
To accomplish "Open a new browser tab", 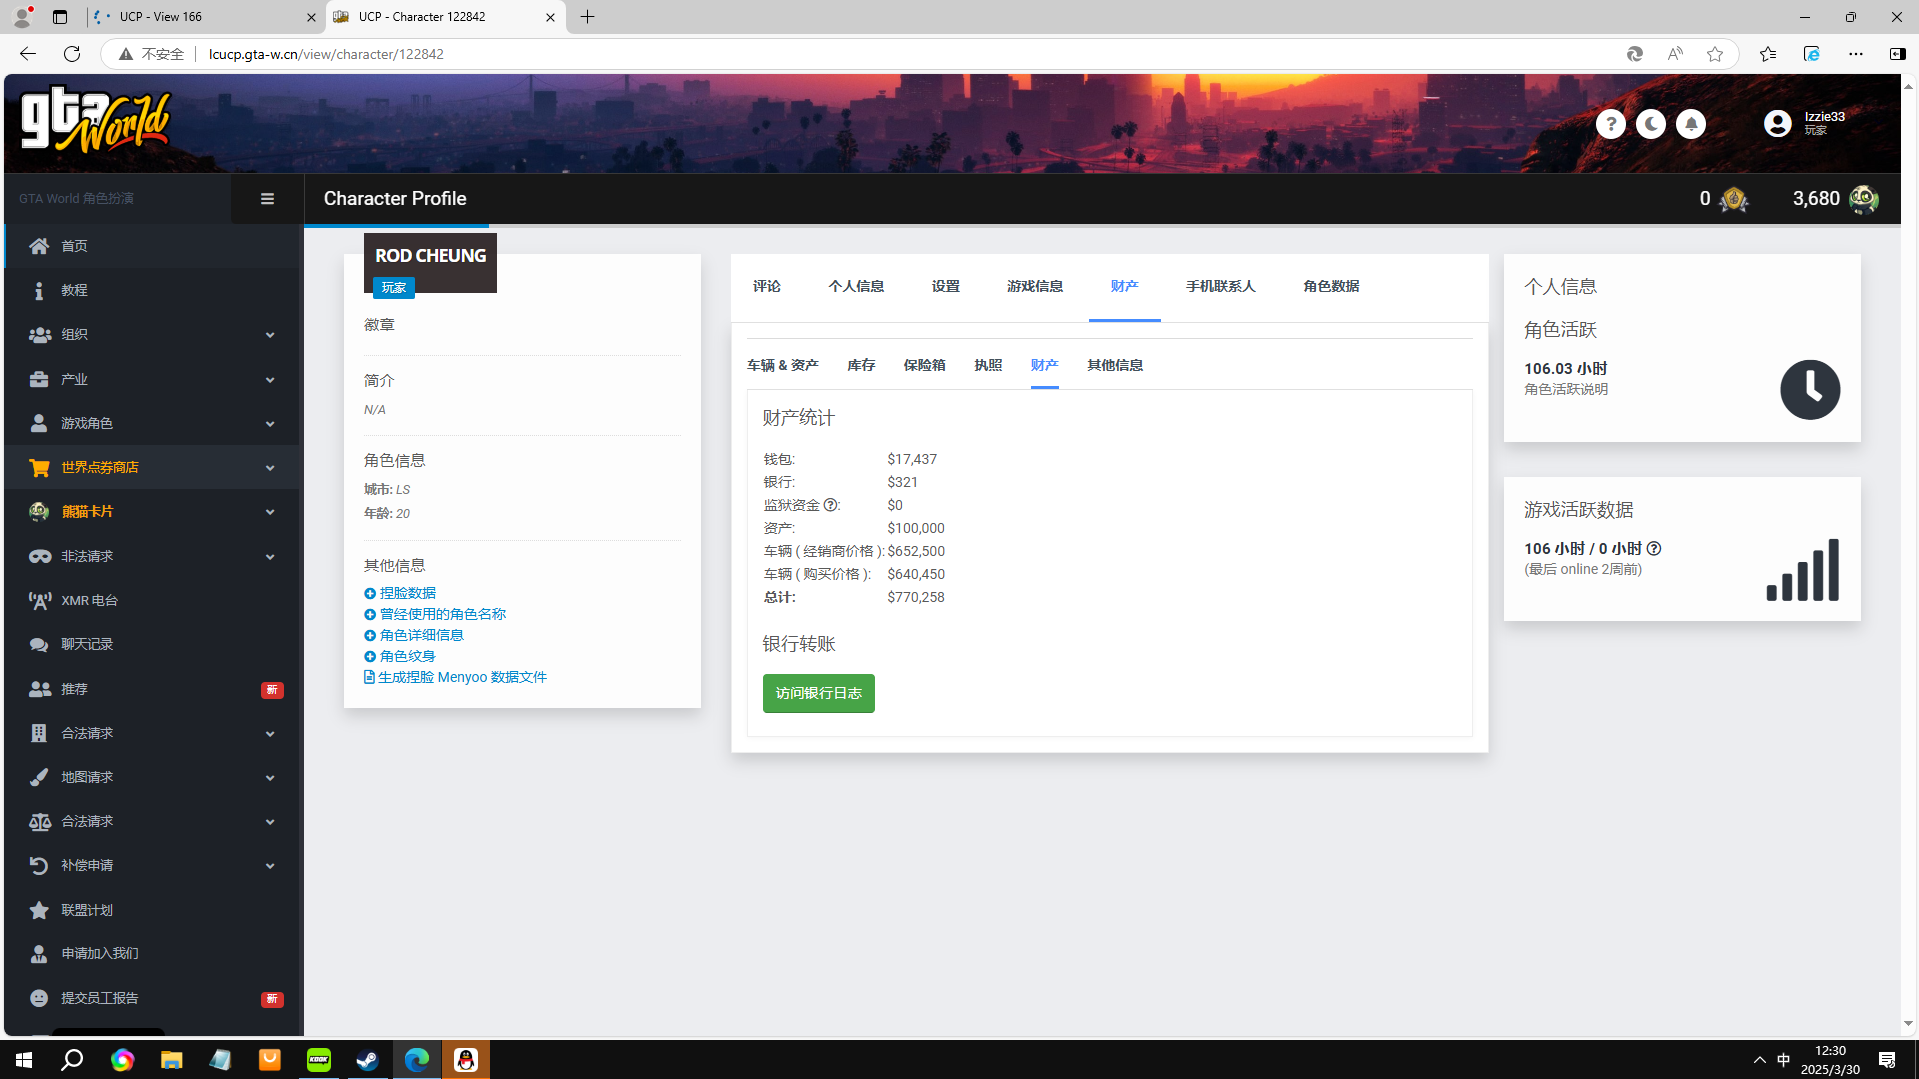I will click(x=588, y=17).
